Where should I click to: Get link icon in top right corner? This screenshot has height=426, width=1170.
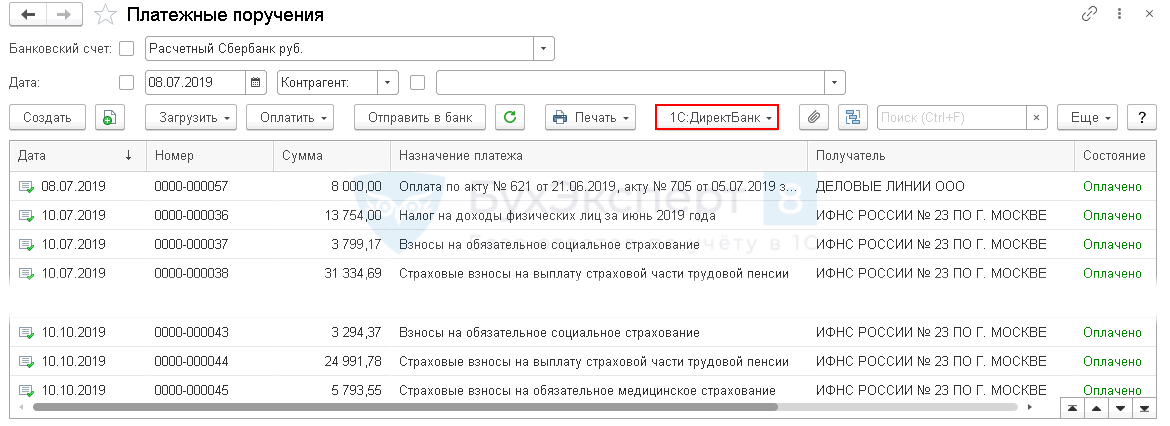coord(1089,15)
